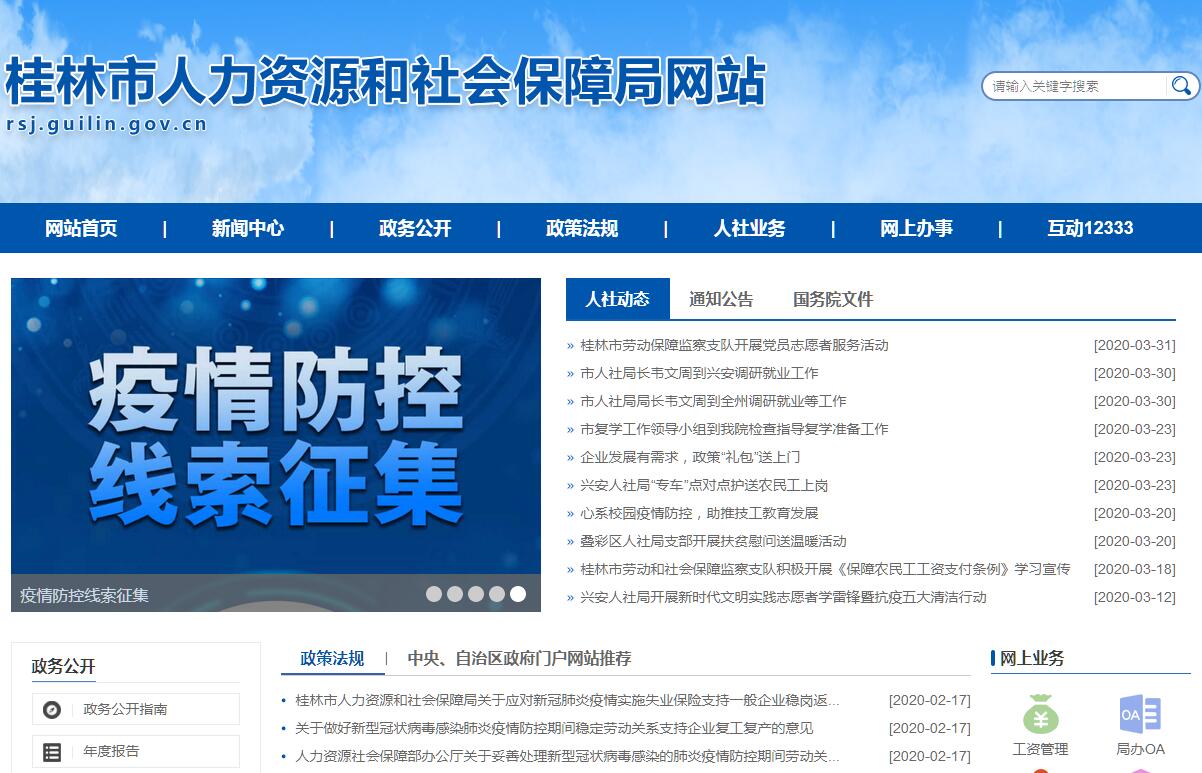This screenshot has height=773, width=1202.
Task: Open article 企业发展有需求,政策"礼包"送上门
Action: pos(690,457)
